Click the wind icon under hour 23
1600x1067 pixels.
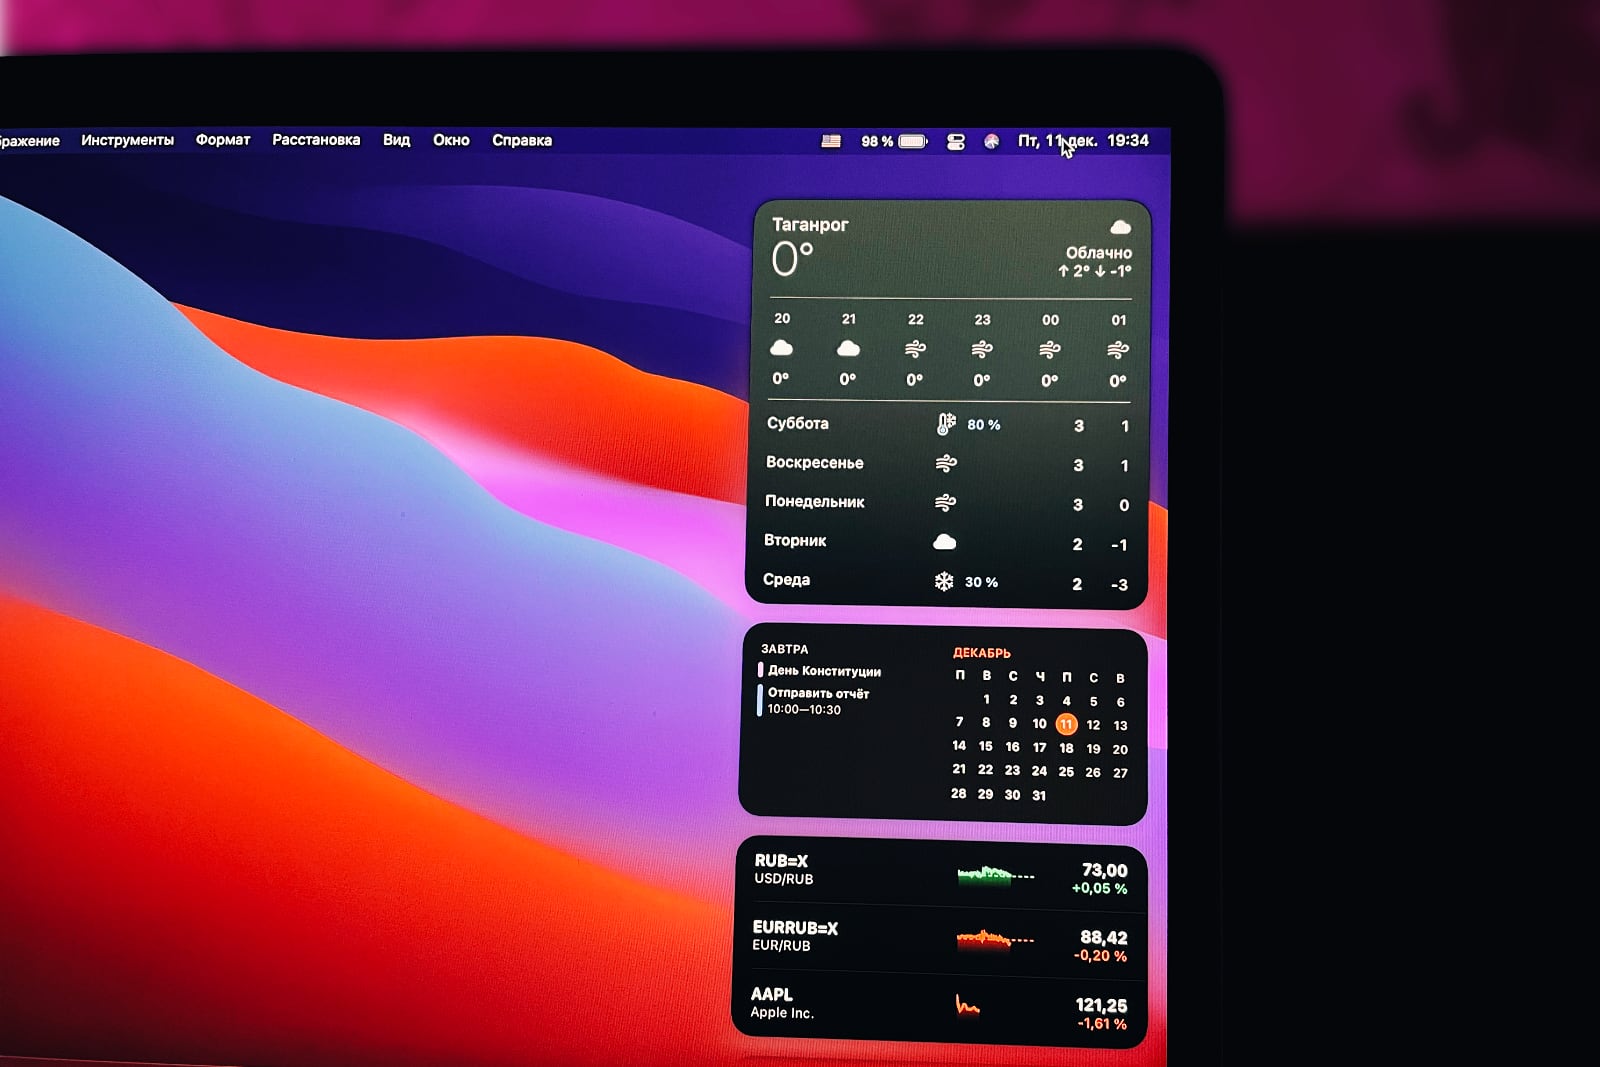point(982,349)
